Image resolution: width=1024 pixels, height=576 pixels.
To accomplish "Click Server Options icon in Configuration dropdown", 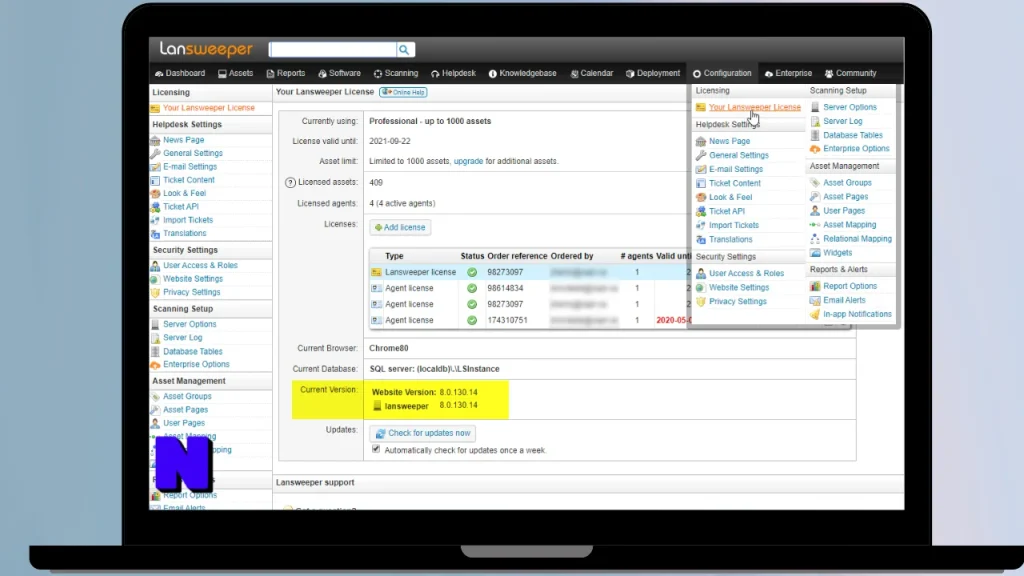I will pos(815,107).
